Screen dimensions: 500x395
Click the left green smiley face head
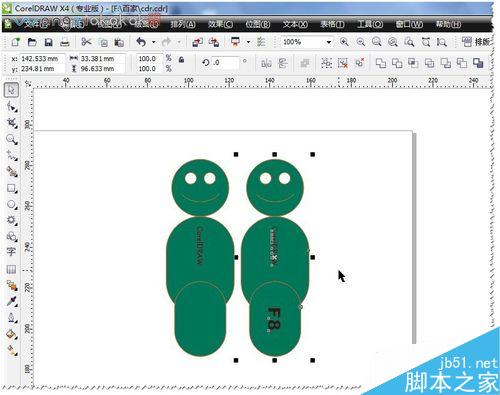[x=200, y=188]
